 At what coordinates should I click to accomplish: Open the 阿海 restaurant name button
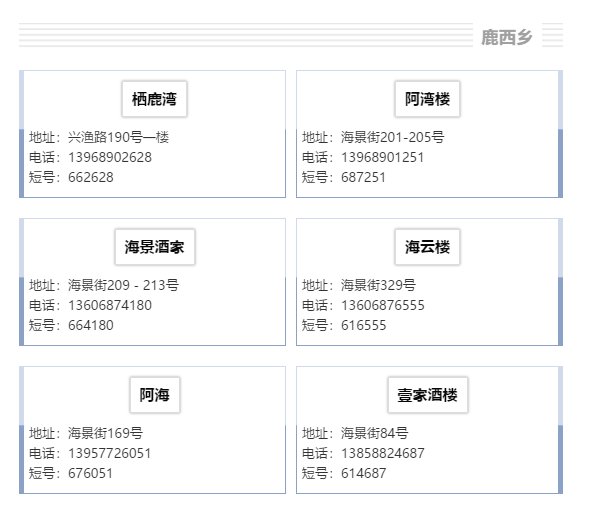(x=155, y=395)
